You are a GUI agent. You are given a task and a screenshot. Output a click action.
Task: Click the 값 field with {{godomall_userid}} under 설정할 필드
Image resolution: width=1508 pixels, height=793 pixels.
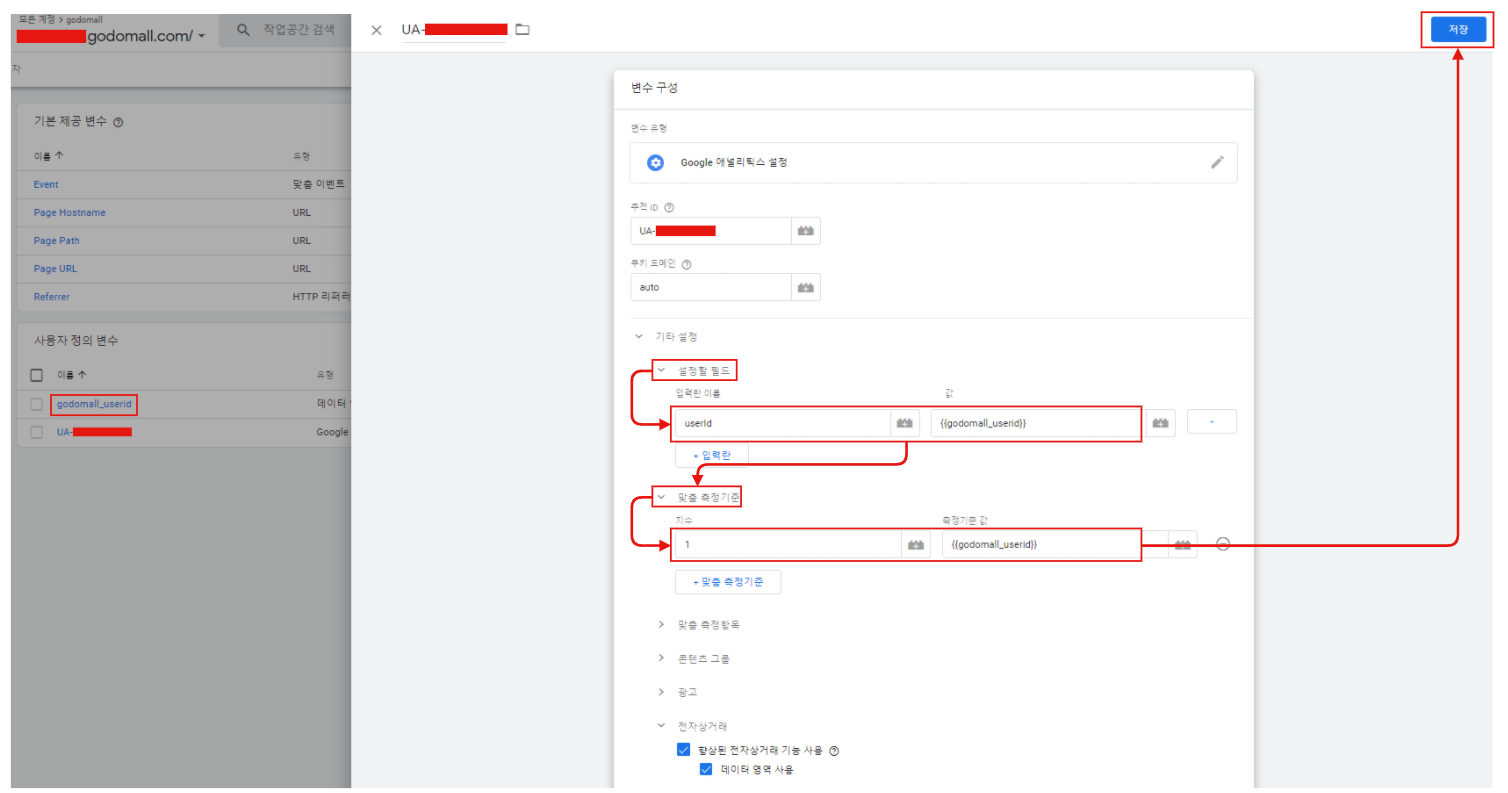pos(1037,423)
